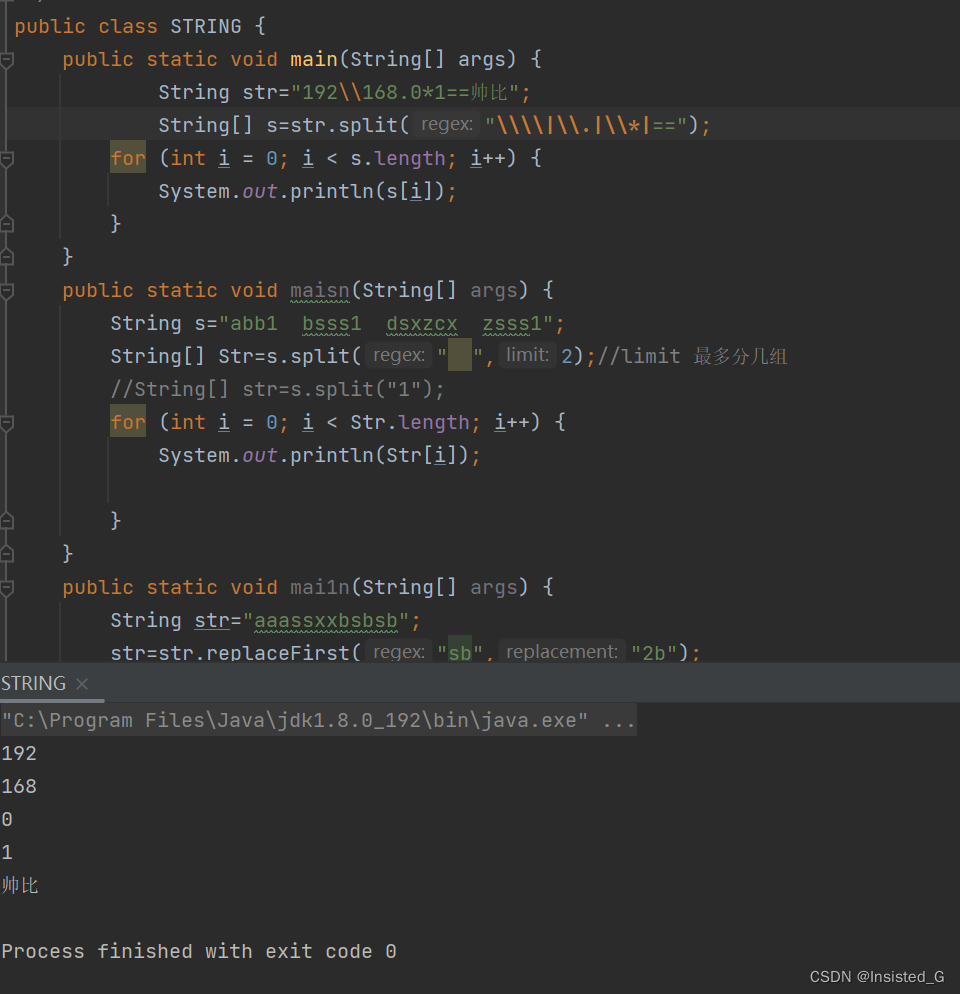This screenshot has width=960, height=994.
Task: Collapse the for loop inside maisn
Action: coord(8,422)
